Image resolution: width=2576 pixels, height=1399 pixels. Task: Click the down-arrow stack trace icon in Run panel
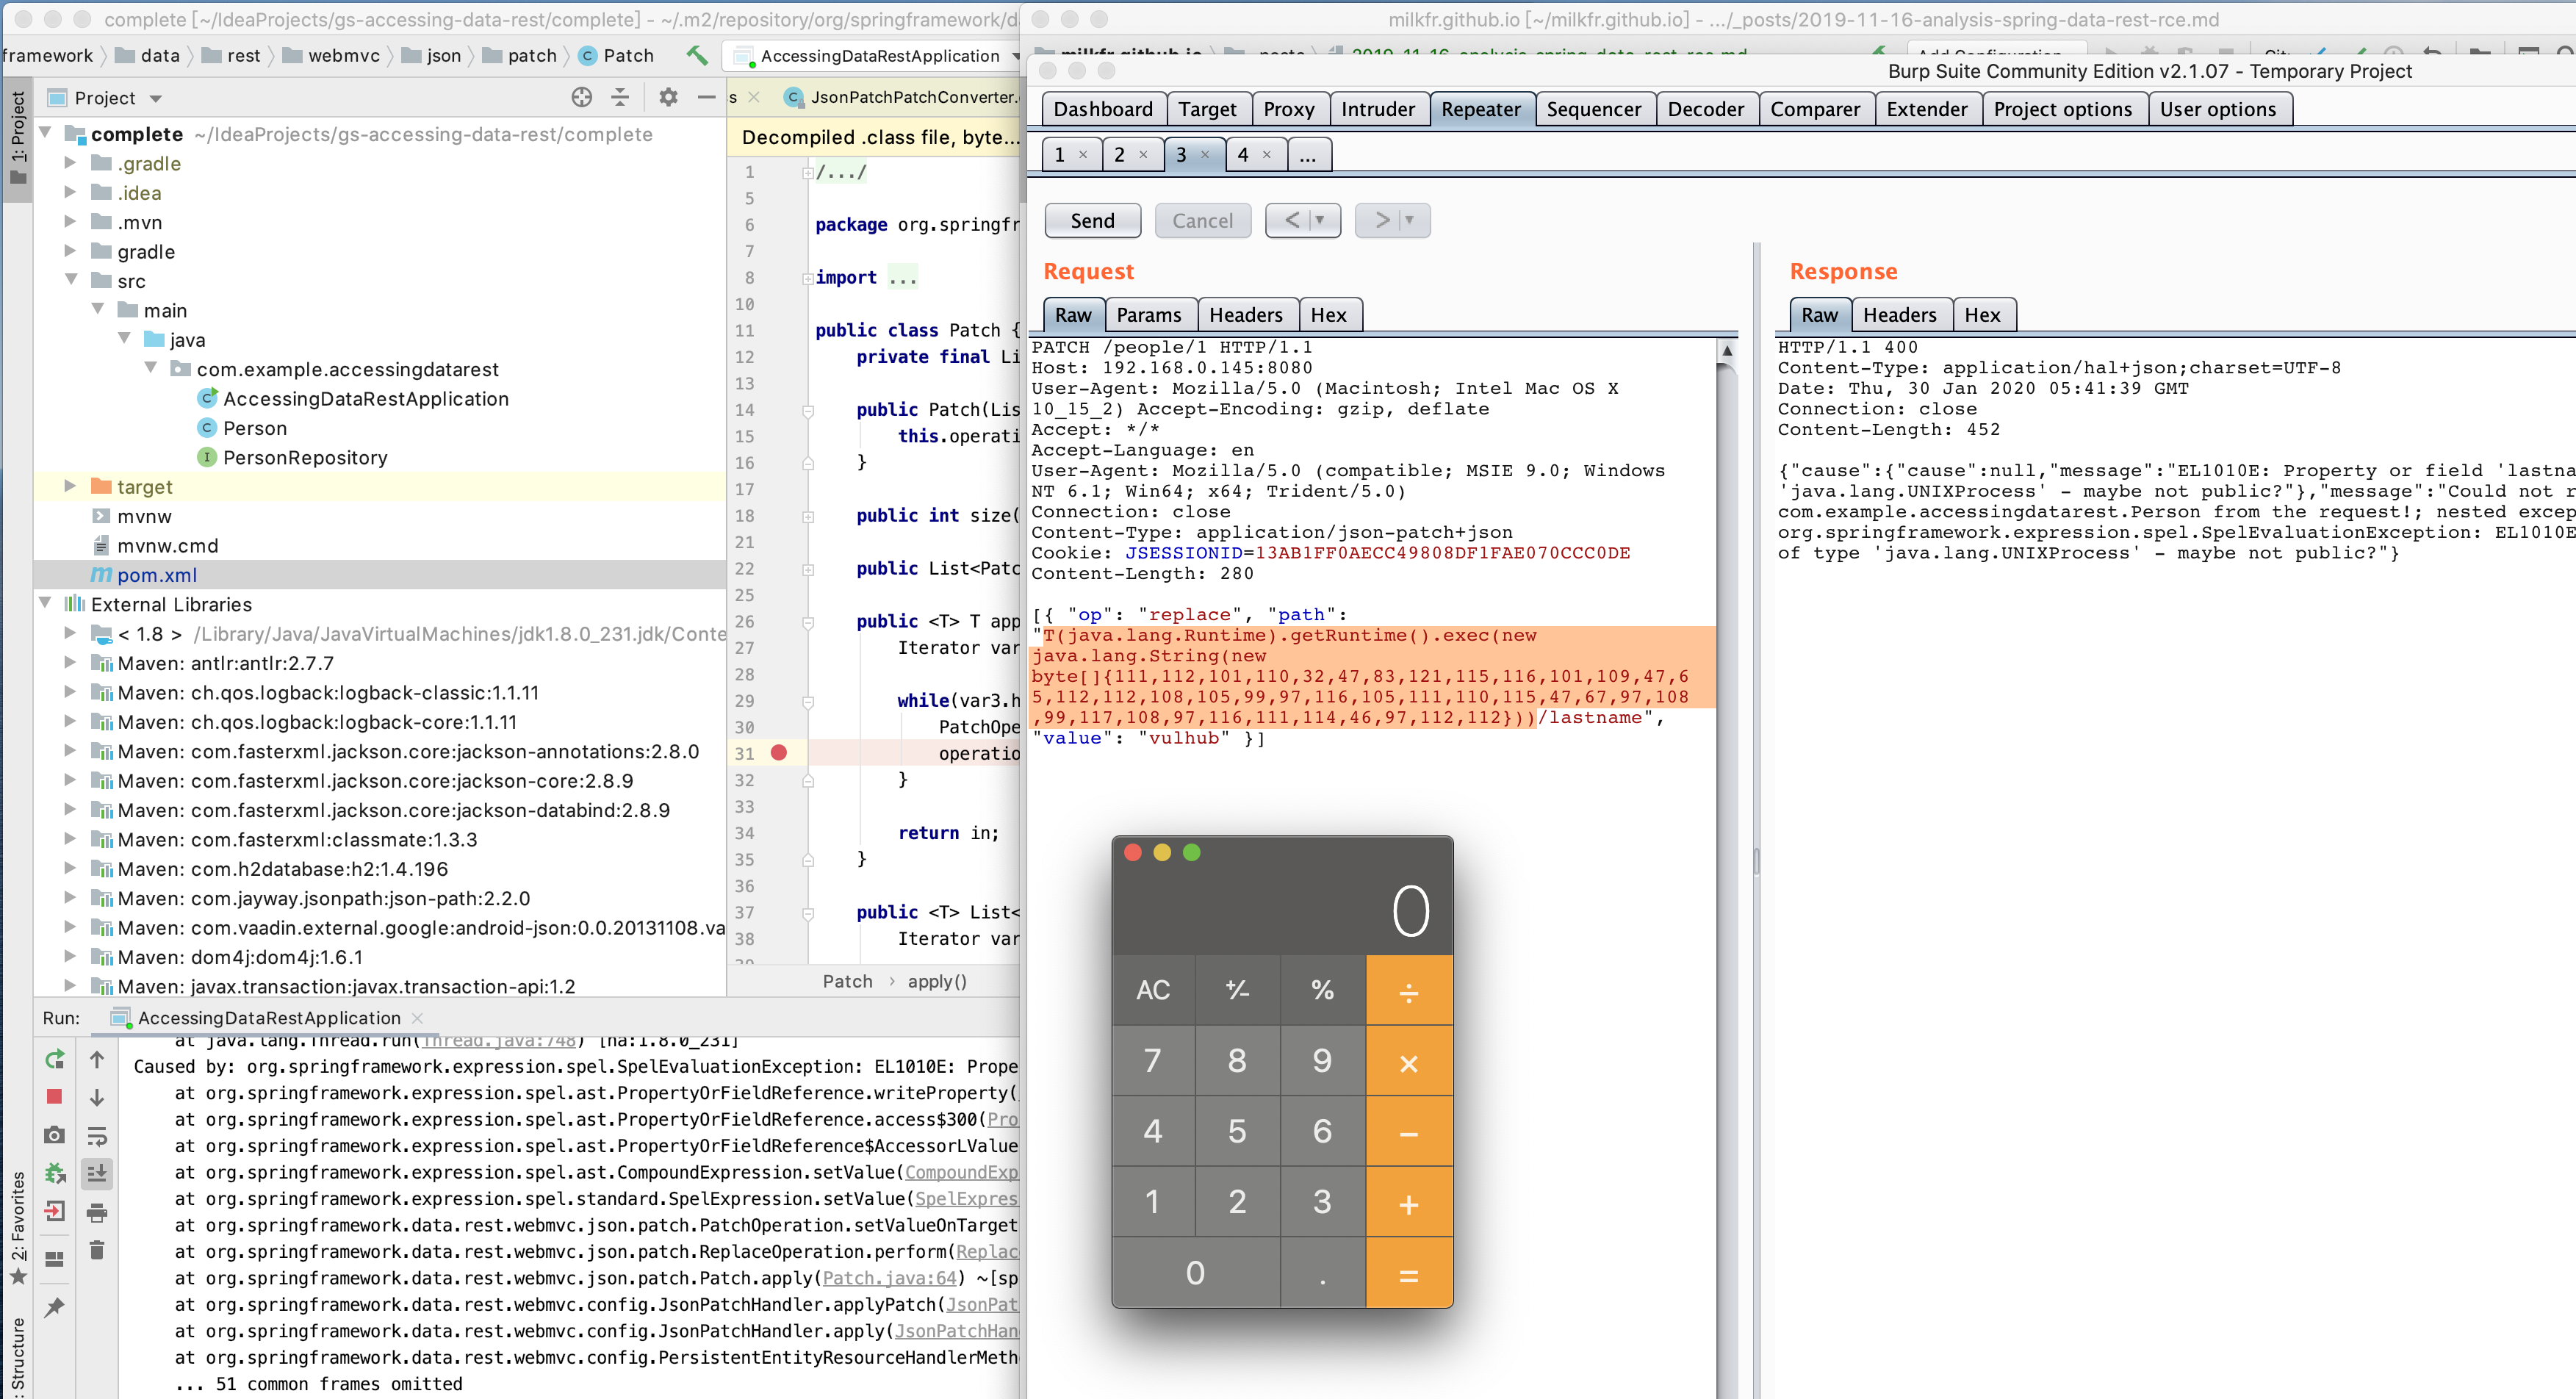point(97,1097)
